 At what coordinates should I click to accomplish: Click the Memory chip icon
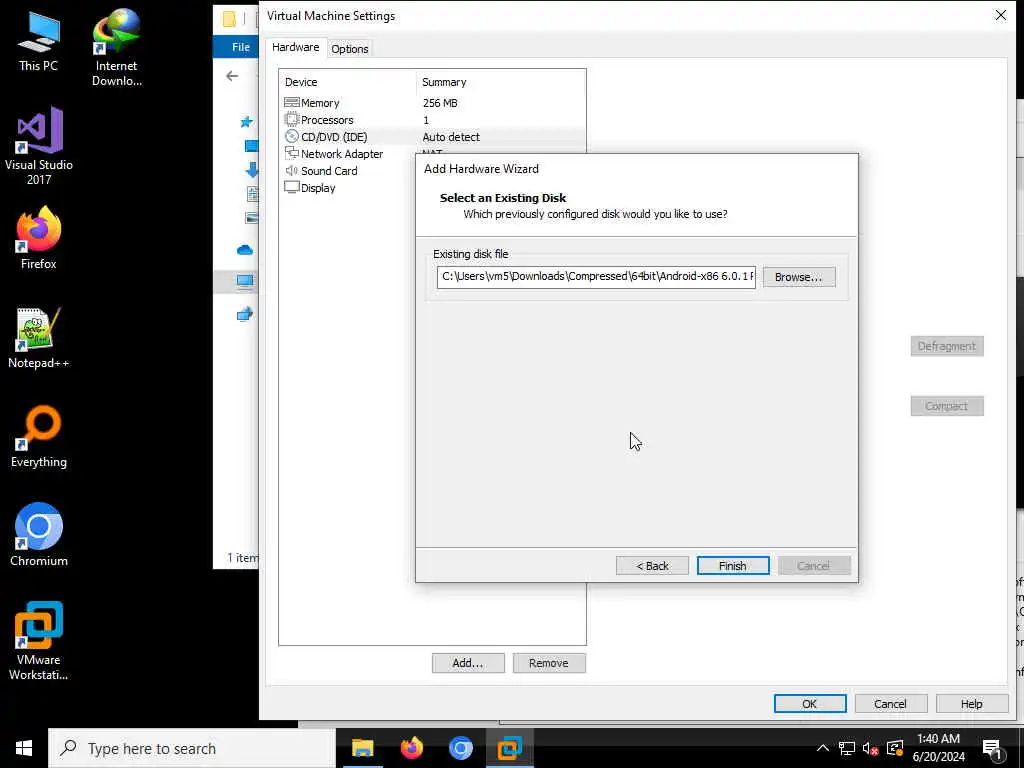coord(291,103)
